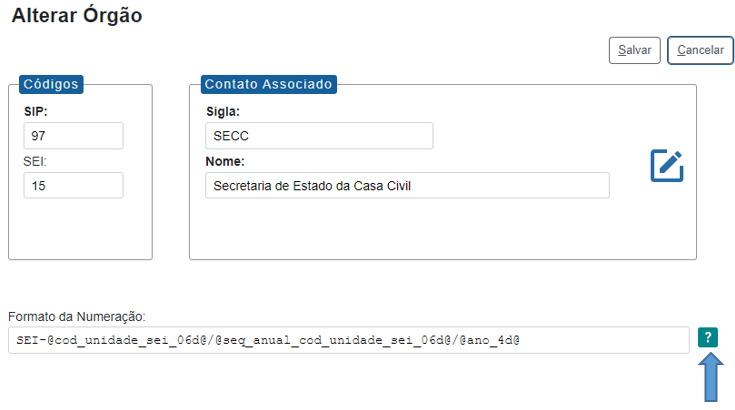Click the Formato da Numeração label
735x410 pixels.
tap(77, 316)
